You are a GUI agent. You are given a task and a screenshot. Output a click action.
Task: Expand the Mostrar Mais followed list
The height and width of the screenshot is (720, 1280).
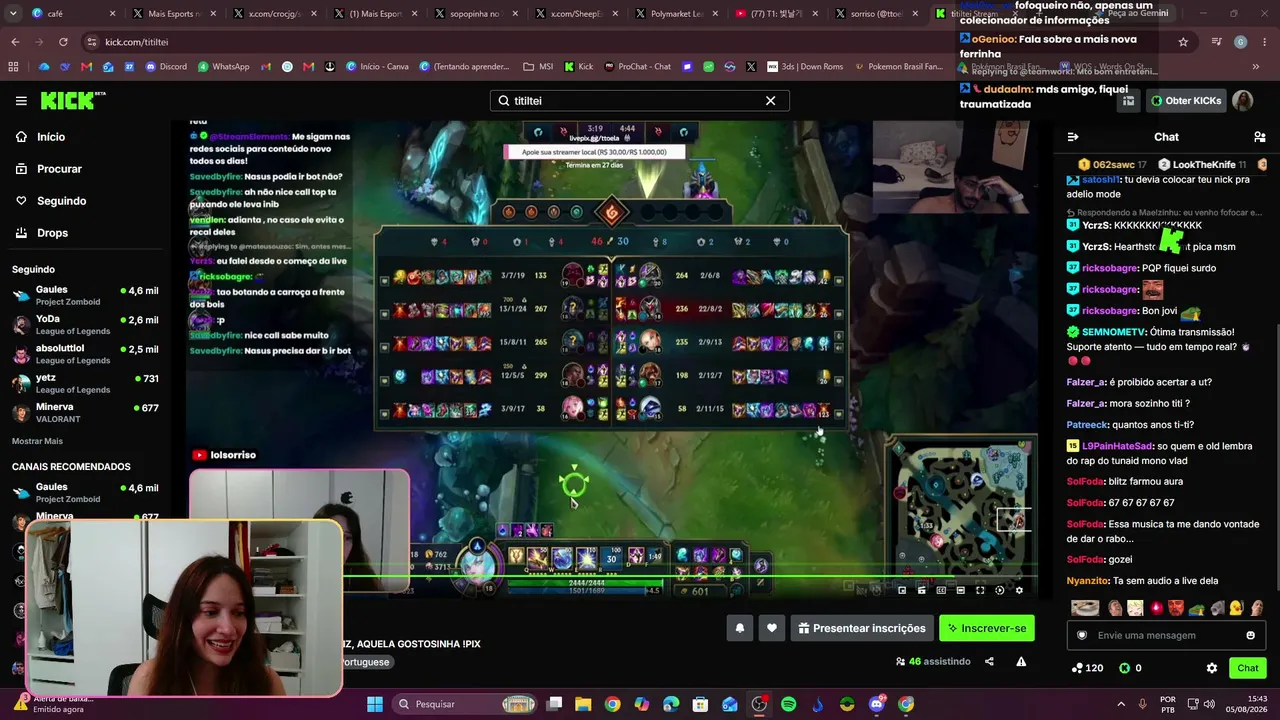pos(37,441)
